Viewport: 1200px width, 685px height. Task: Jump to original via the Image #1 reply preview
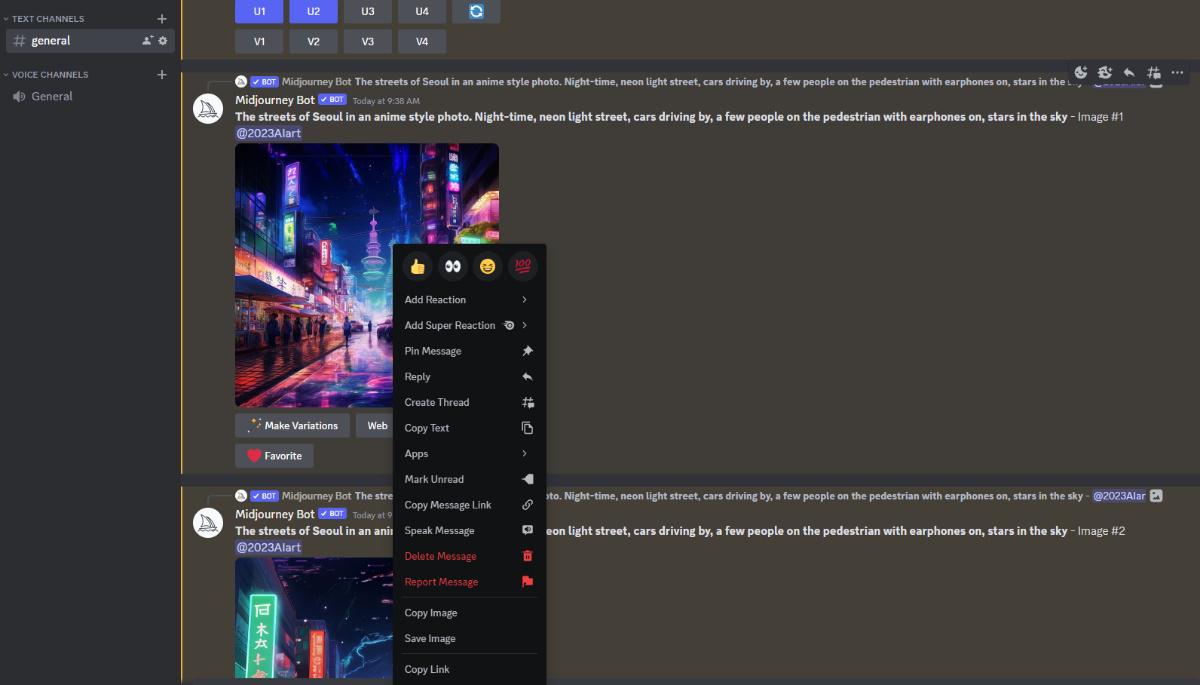[712, 81]
